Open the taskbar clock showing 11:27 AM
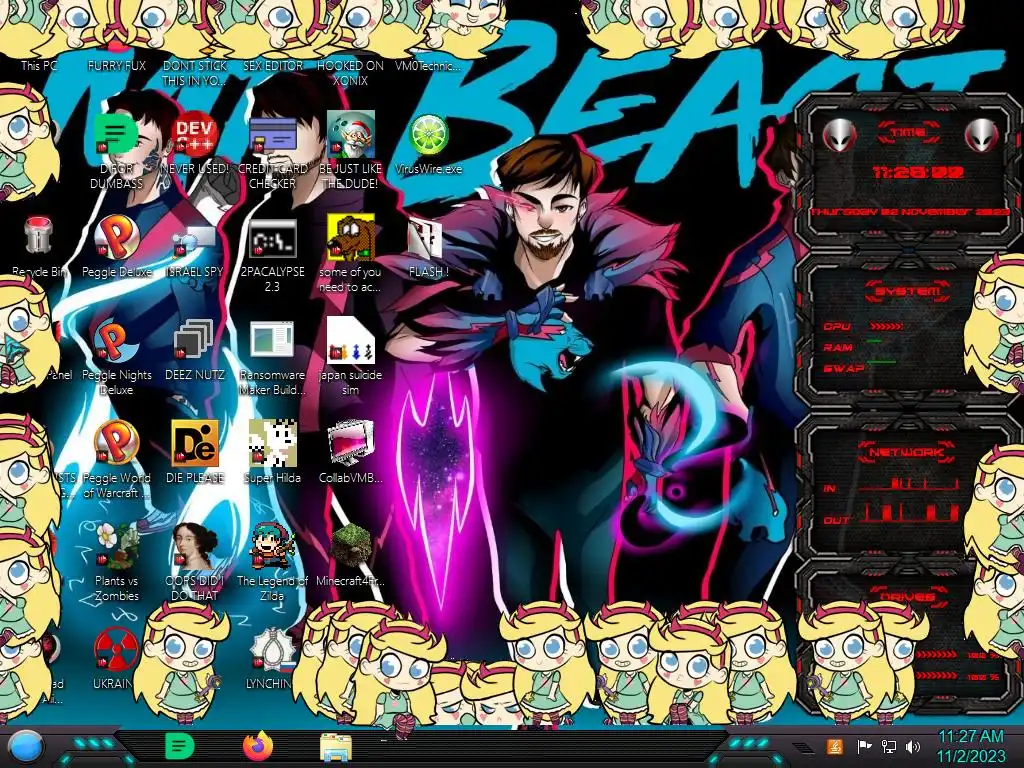This screenshot has width=1024, height=768. 971,746
